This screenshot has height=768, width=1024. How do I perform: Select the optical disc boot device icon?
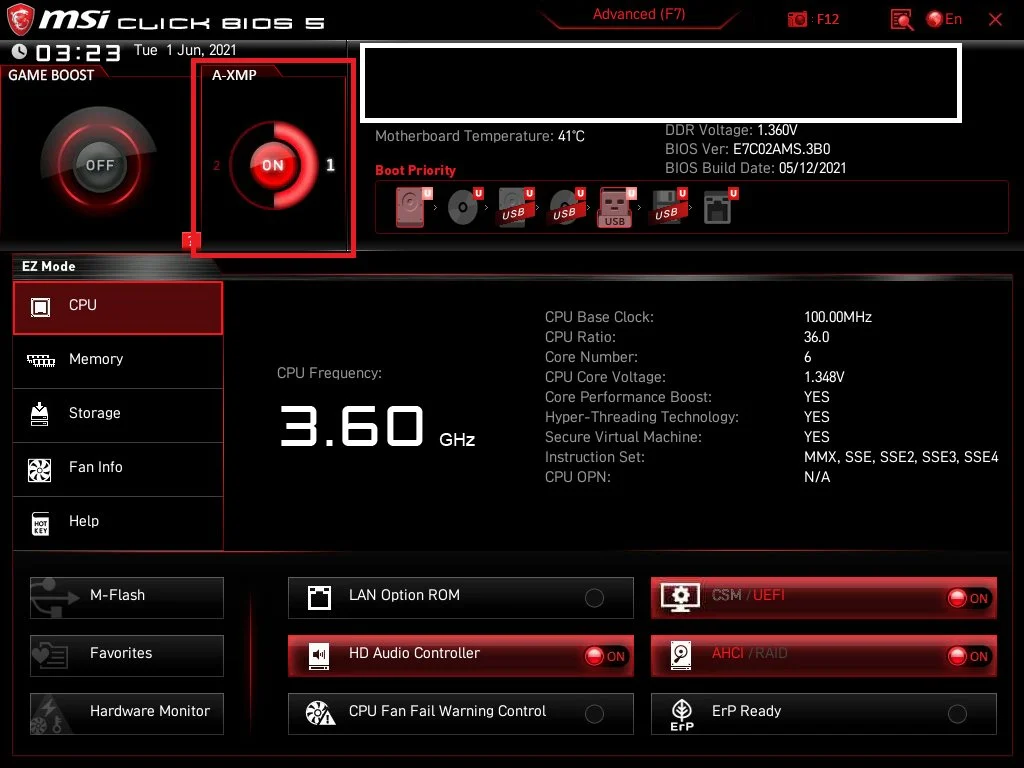tap(463, 208)
